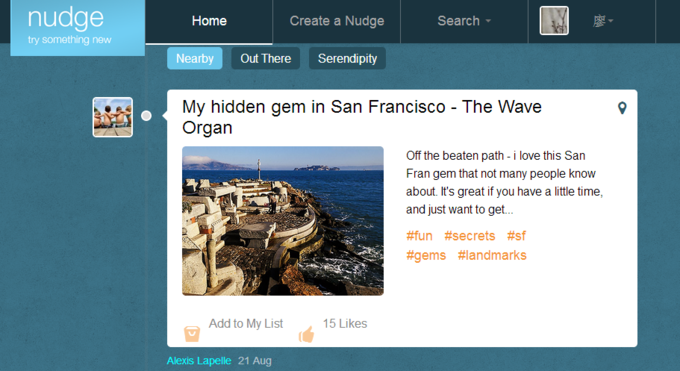Open Create a Nudge tab
680x371 pixels.
click(337, 21)
